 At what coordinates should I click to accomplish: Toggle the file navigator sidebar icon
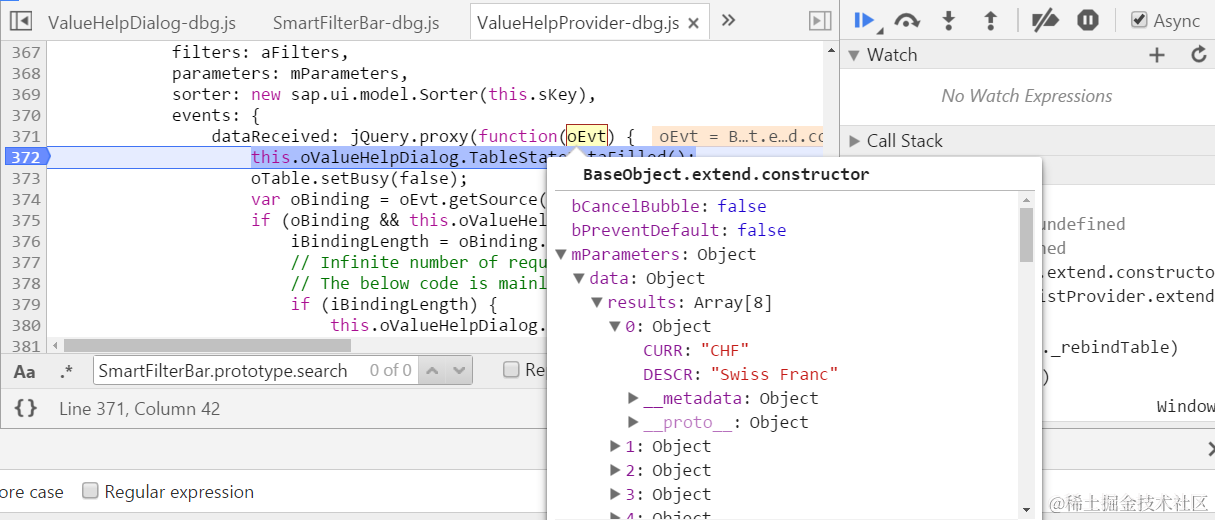pos(20,21)
